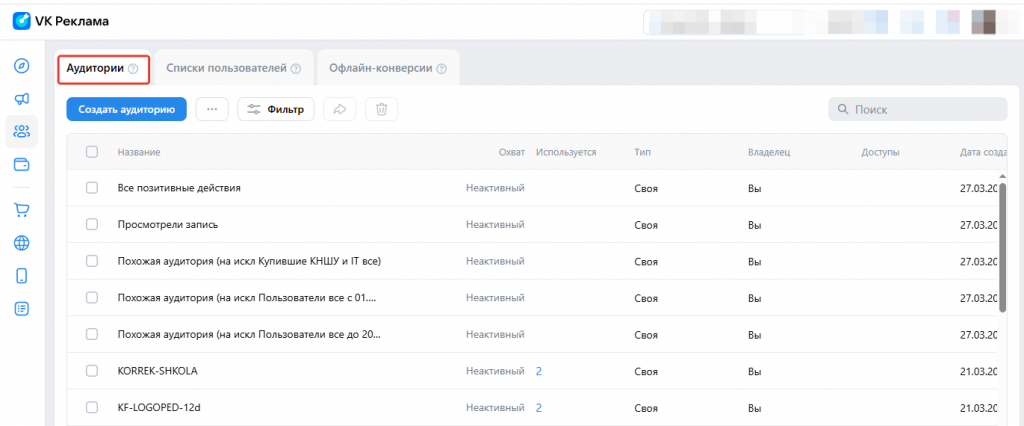Viewport: 1024px width, 426px height.
Task: Open the KORREK-SHKOLA audience
Action: point(157,371)
